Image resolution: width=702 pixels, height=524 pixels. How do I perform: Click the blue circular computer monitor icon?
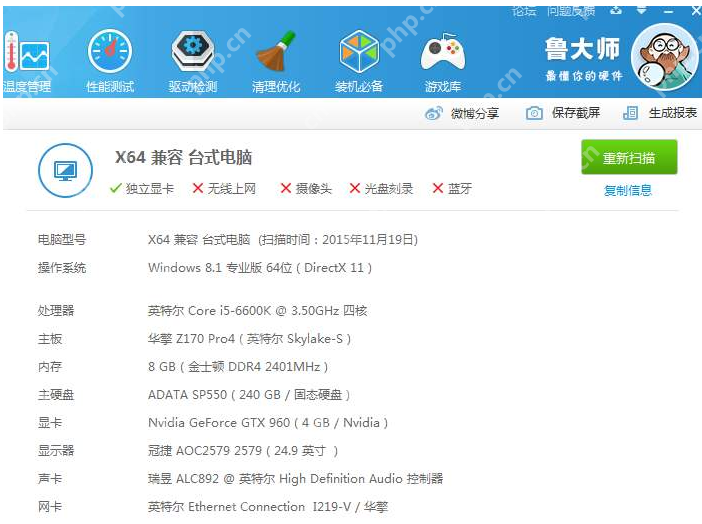click(65, 170)
